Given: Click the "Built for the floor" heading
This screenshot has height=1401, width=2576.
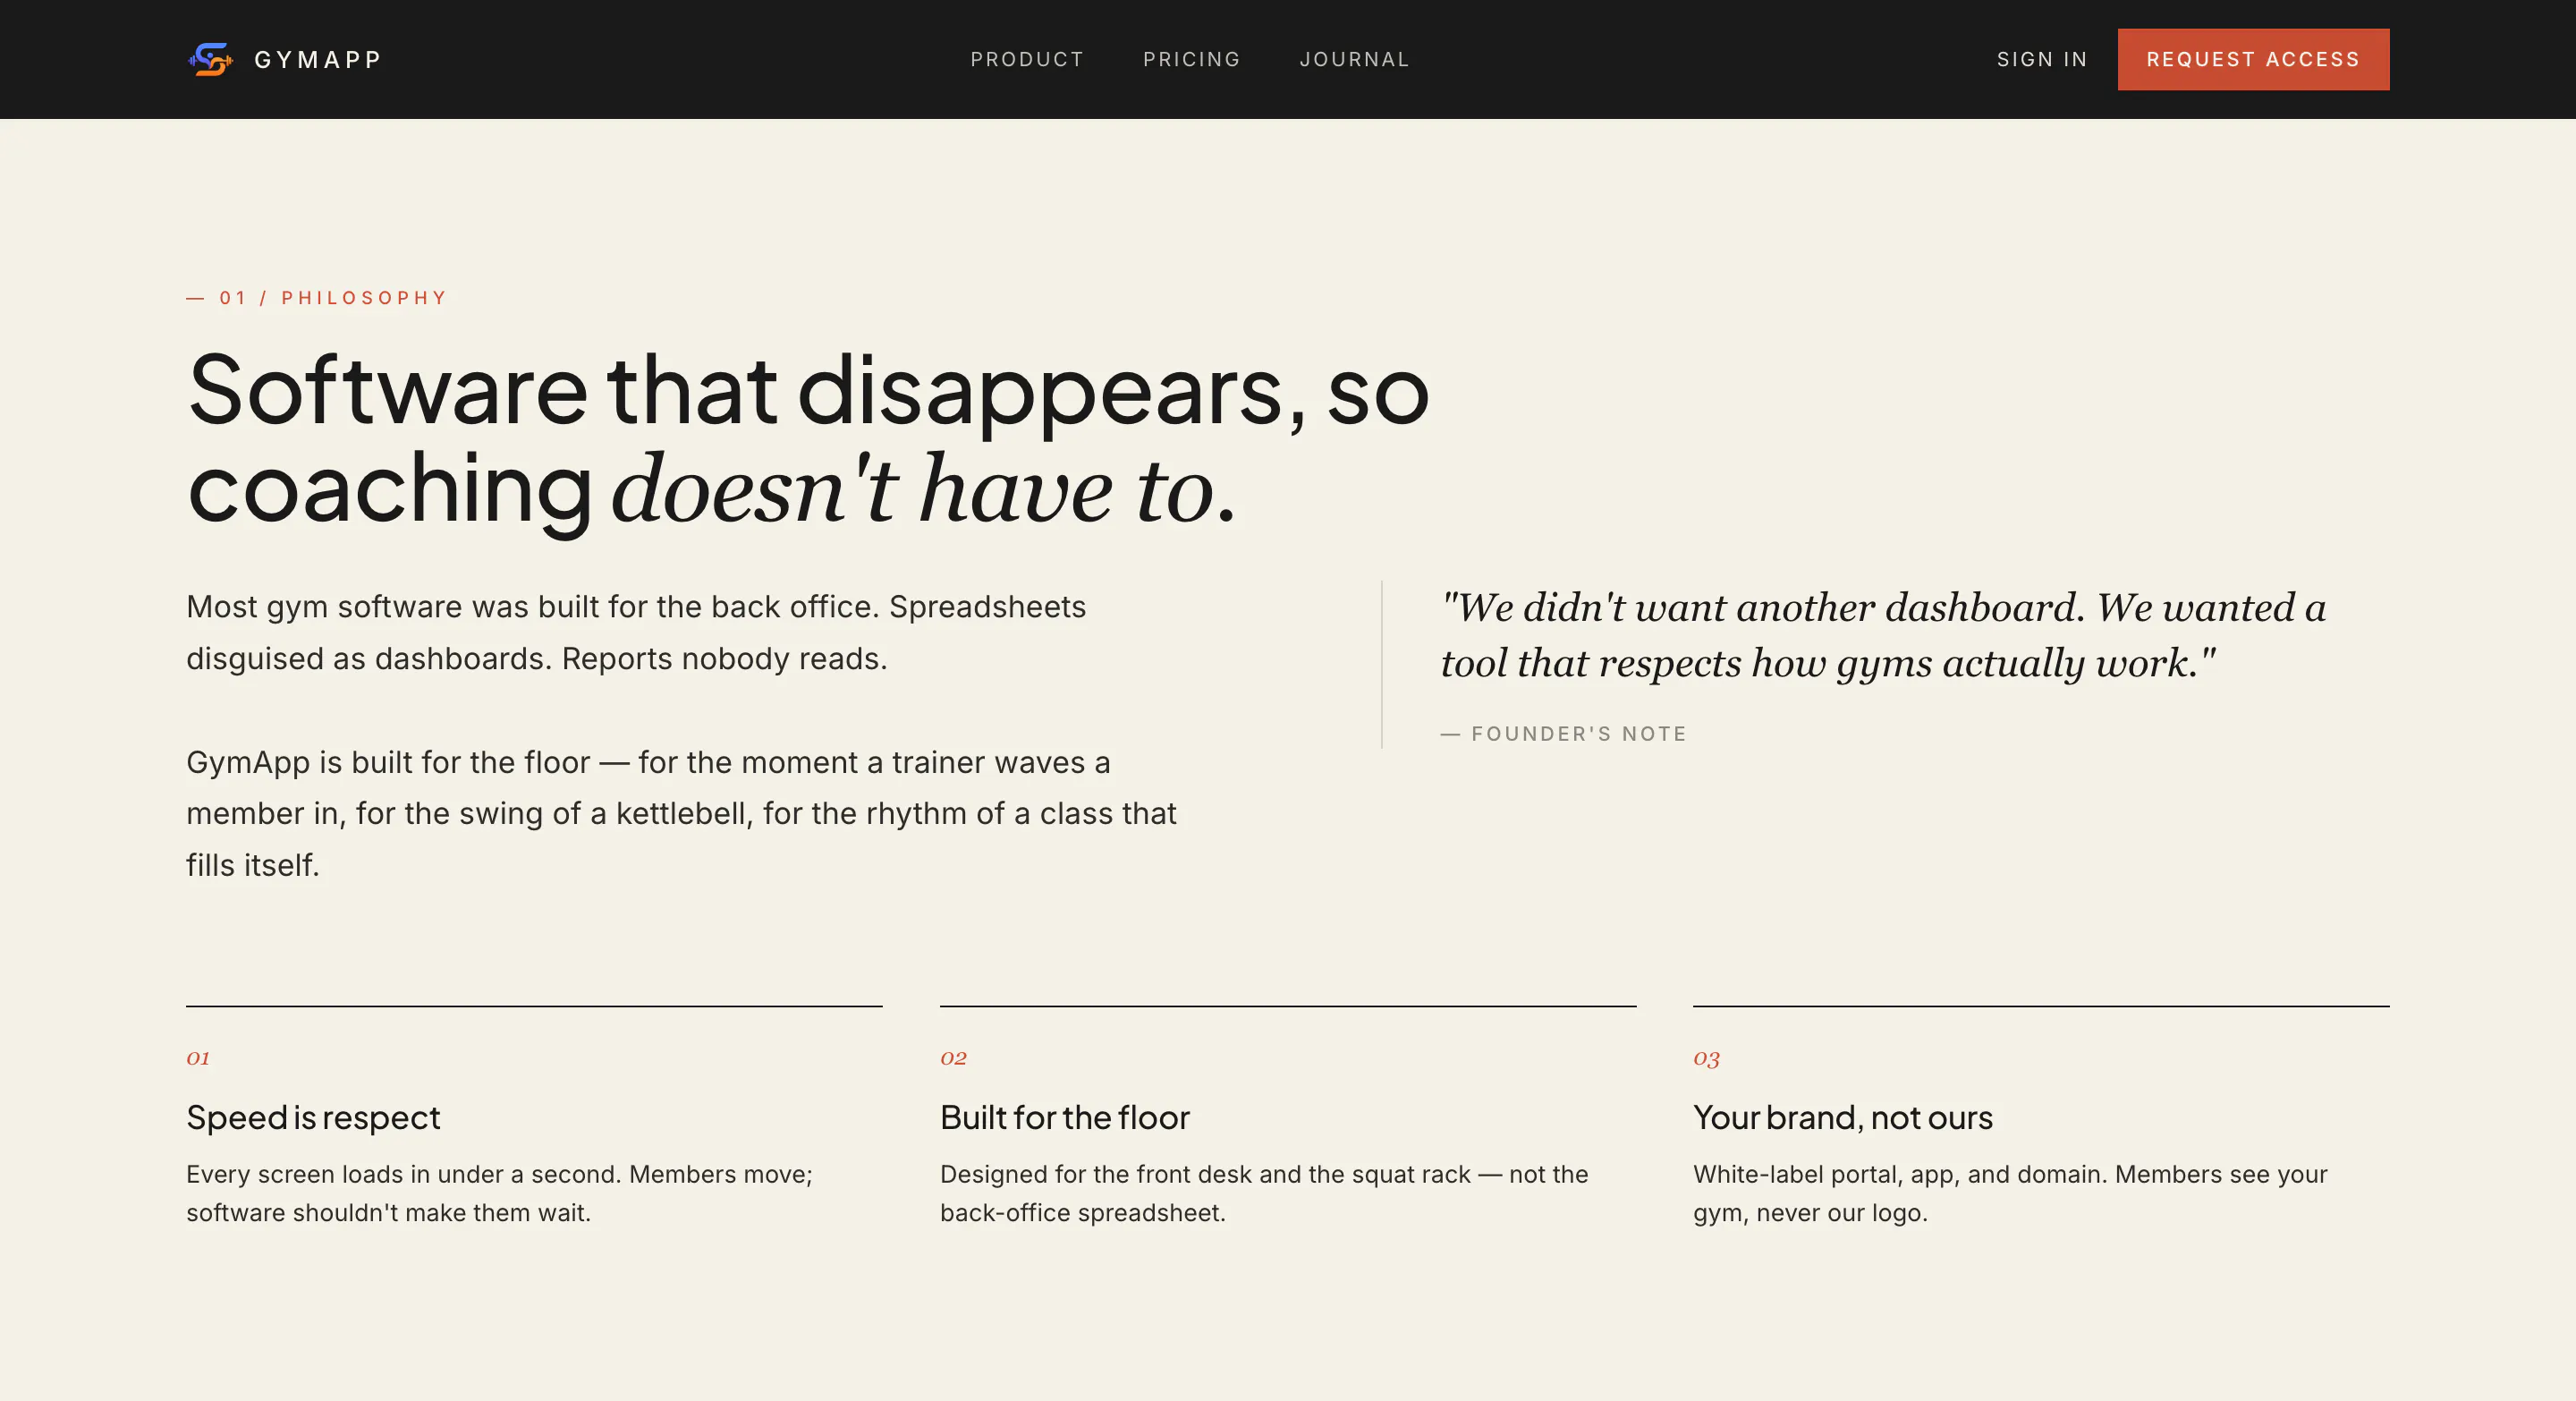Looking at the screenshot, I should [x=1065, y=1117].
